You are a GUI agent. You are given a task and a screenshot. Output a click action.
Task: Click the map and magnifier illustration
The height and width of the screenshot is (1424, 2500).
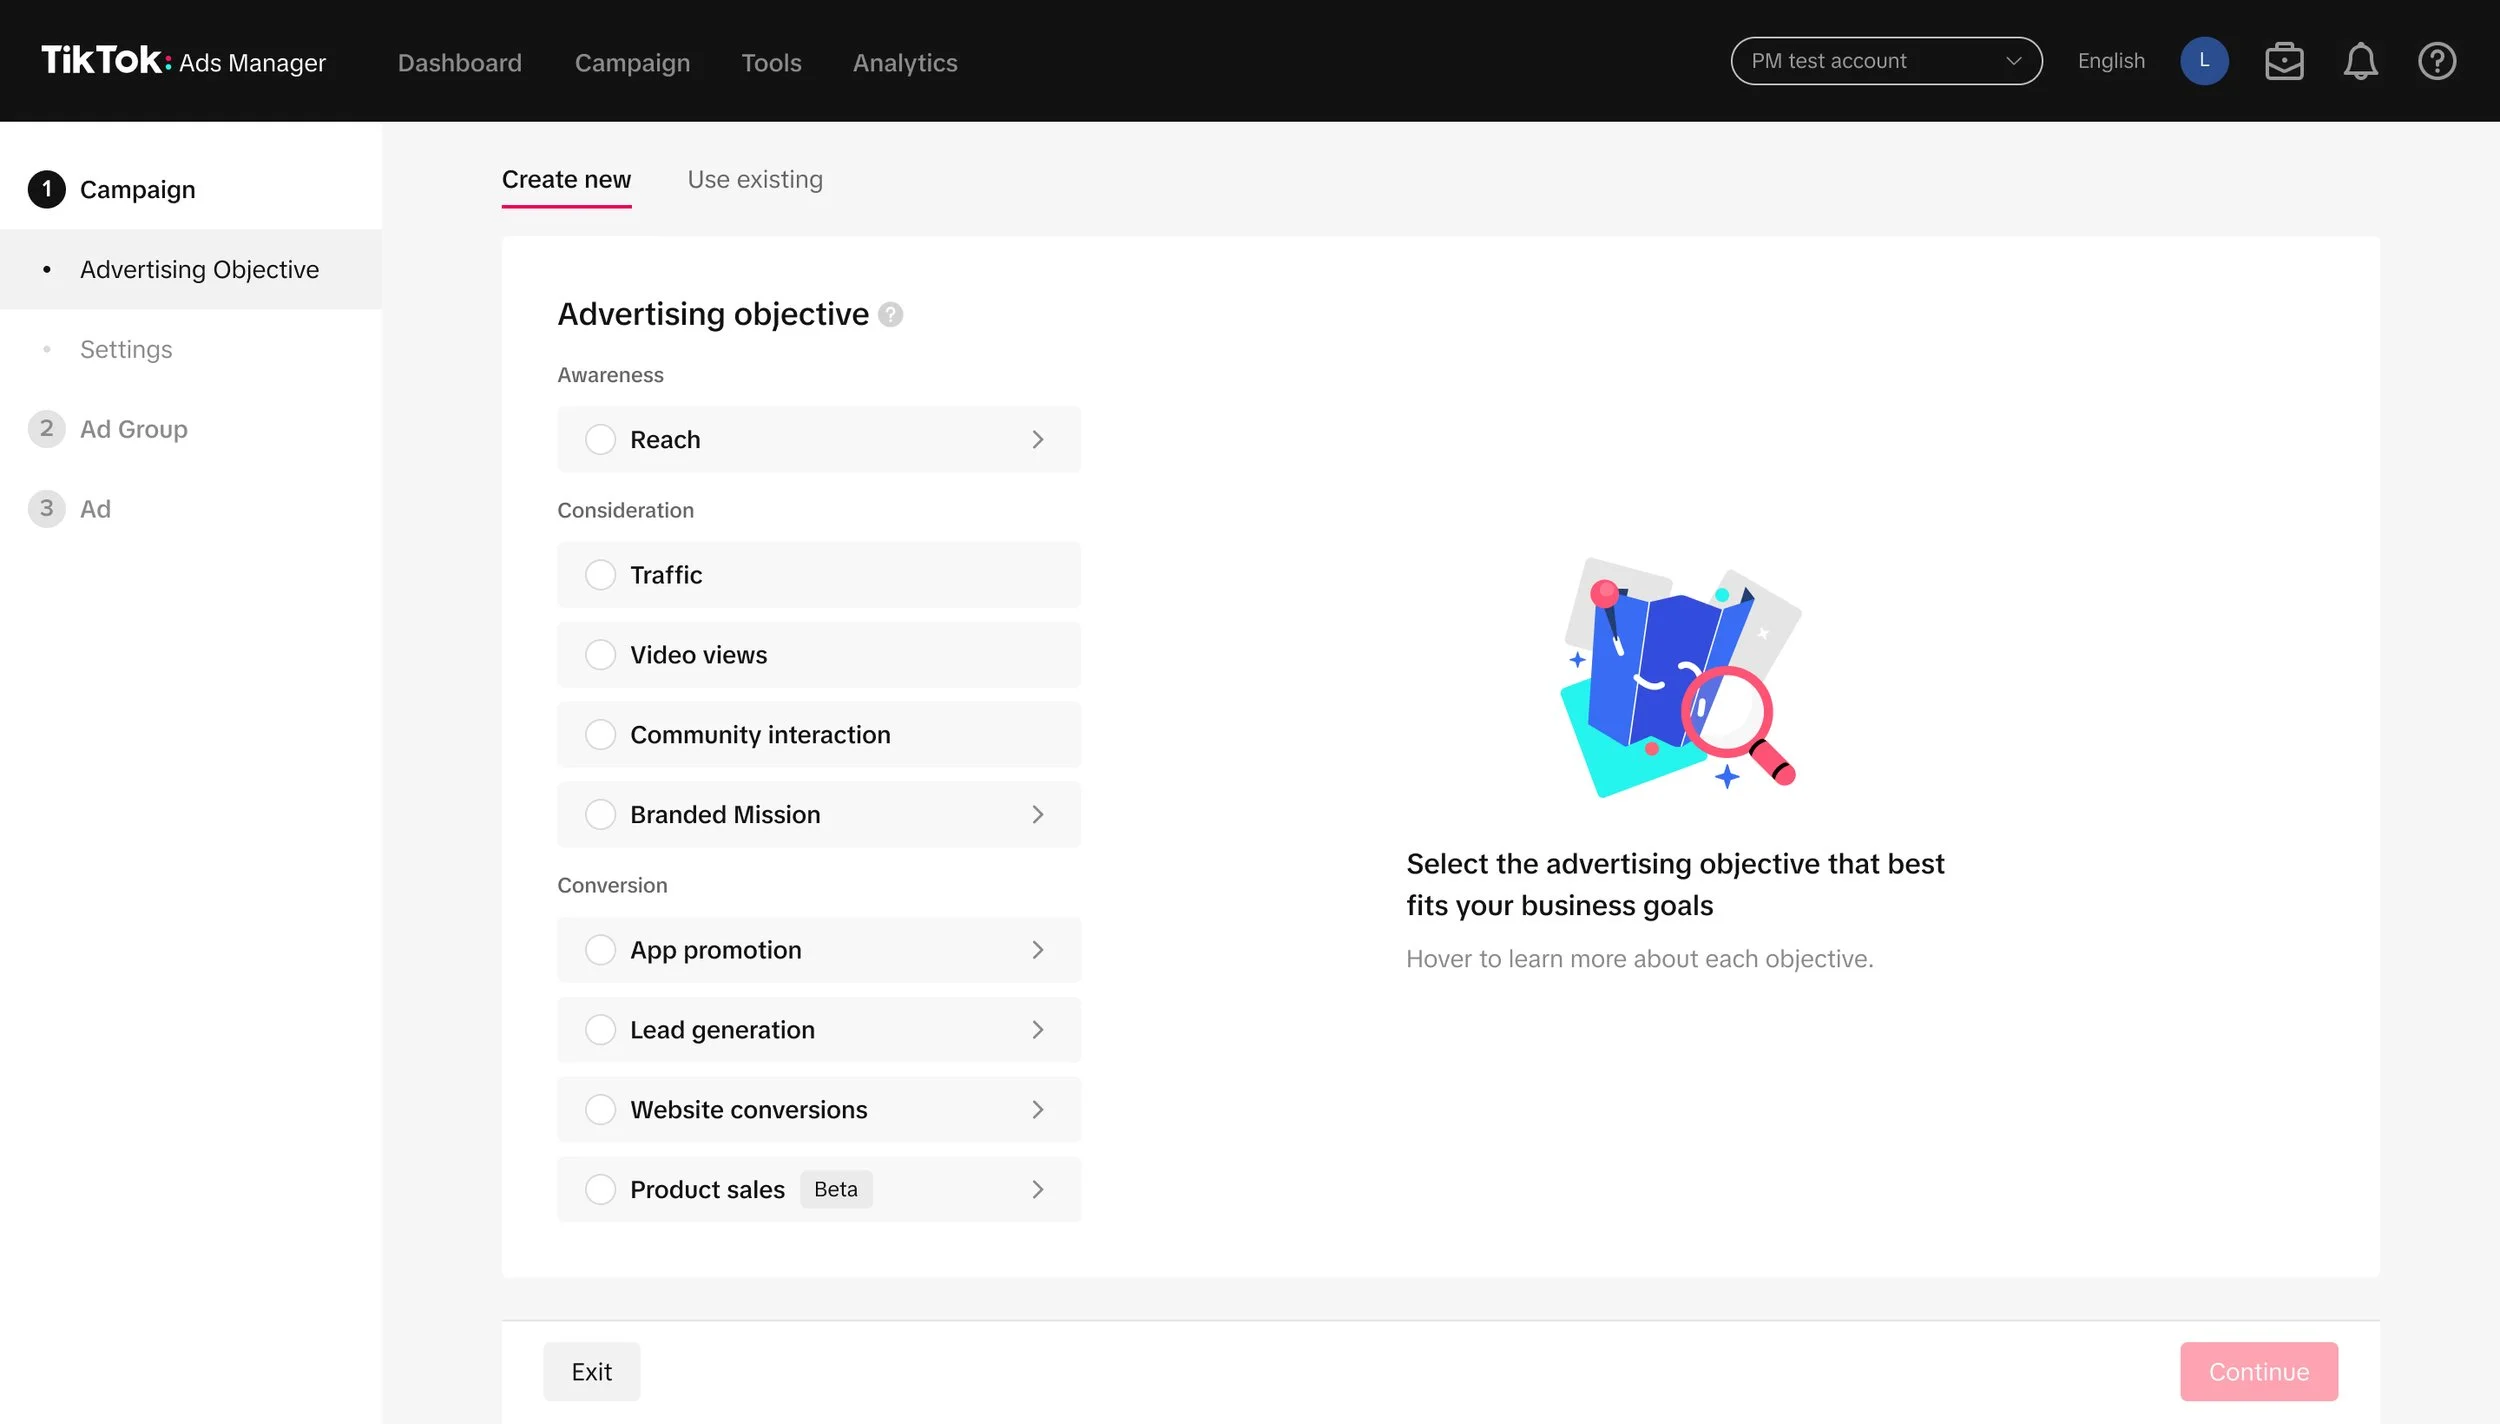pos(1682,677)
